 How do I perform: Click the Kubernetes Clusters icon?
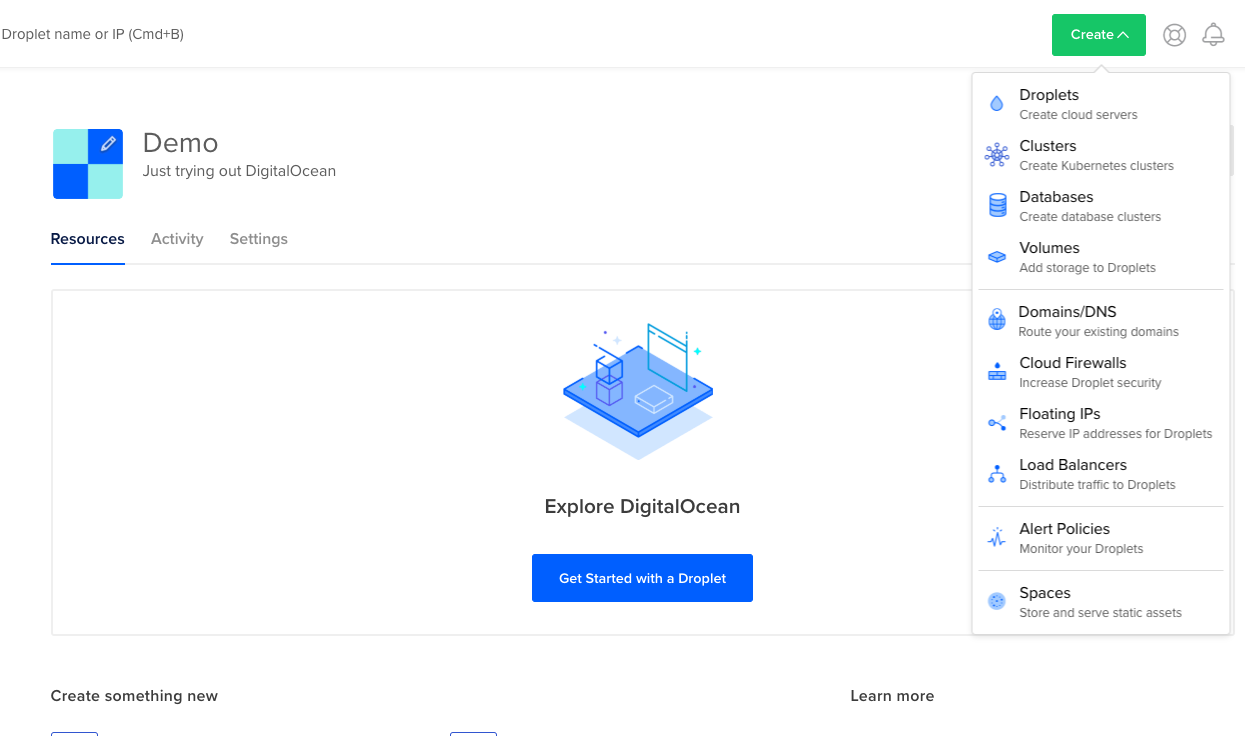point(997,155)
